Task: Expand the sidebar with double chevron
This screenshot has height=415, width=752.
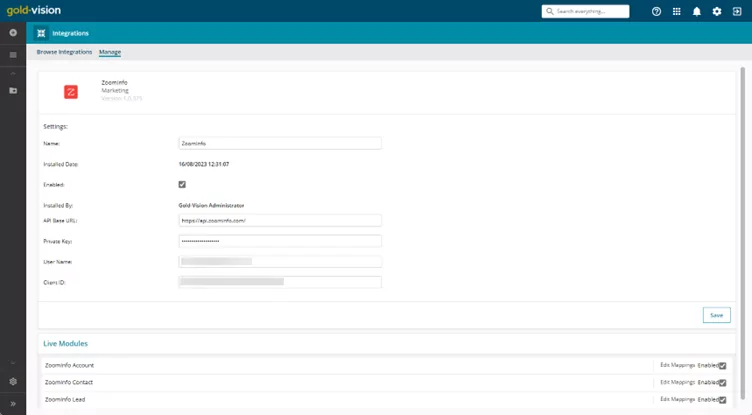Action: tap(13, 404)
